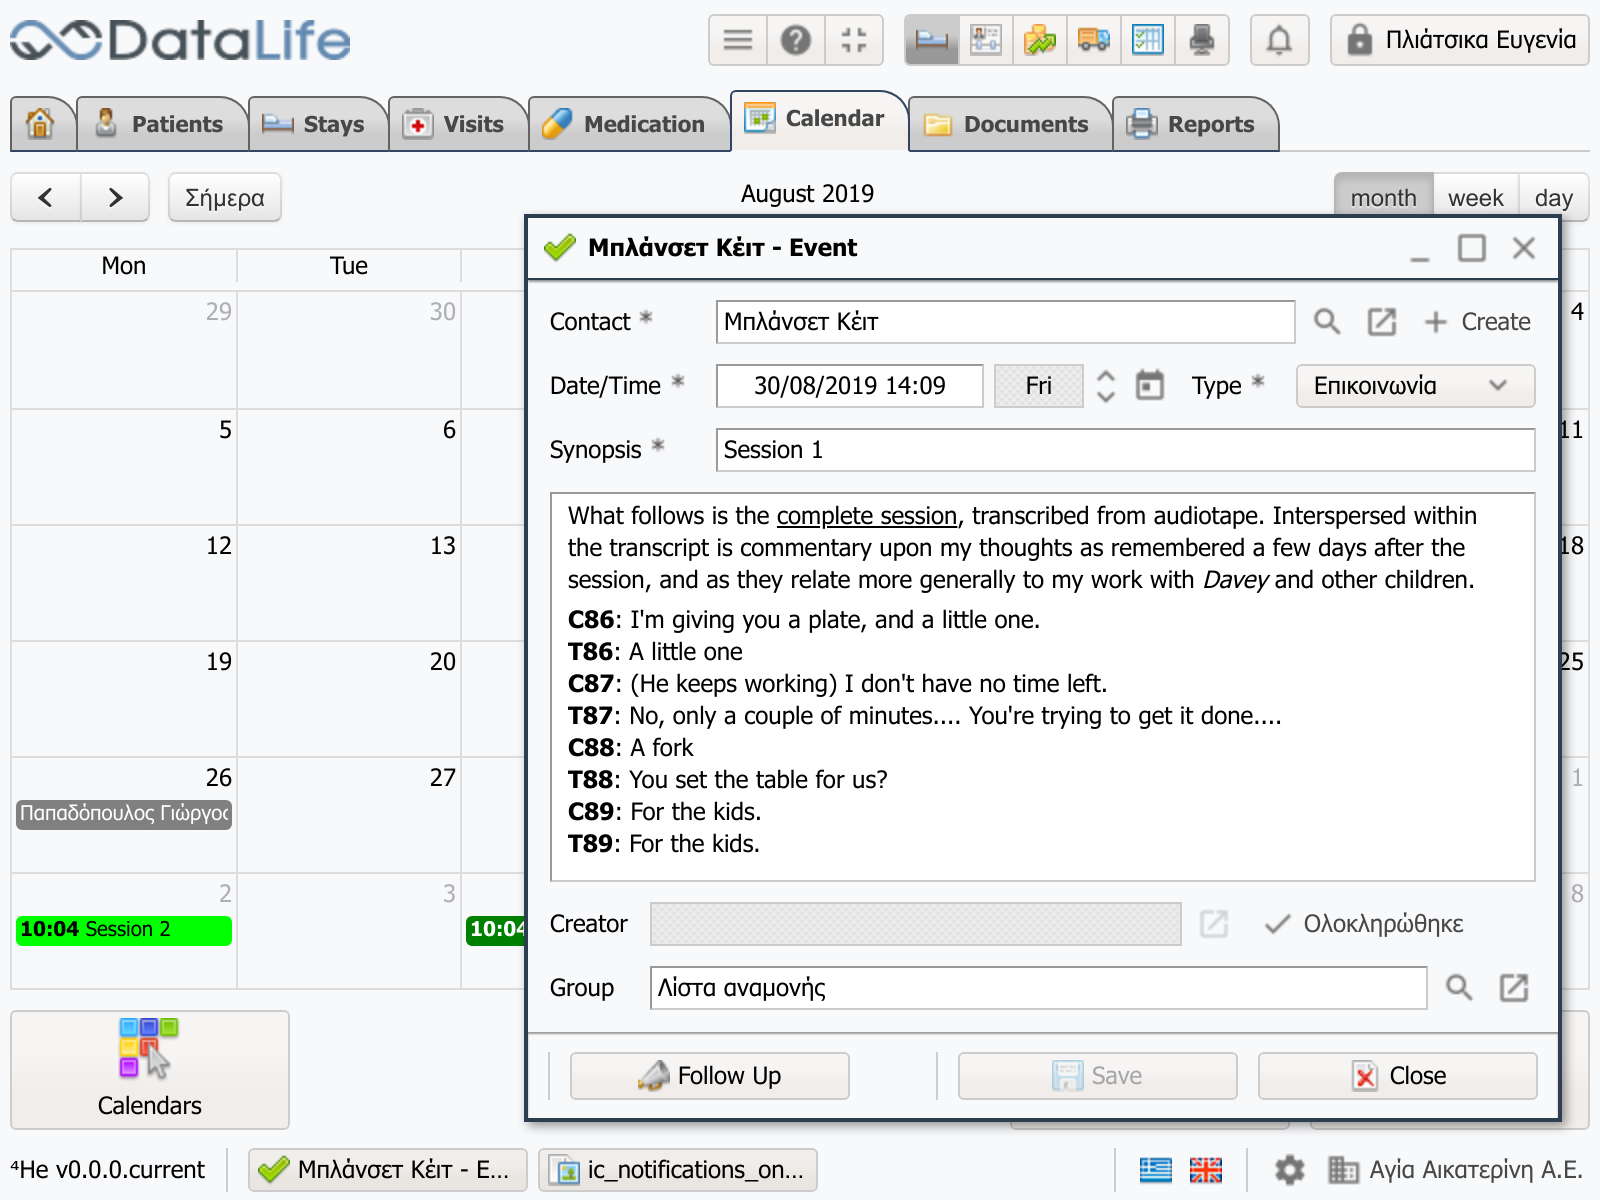The height and width of the screenshot is (1200, 1600).
Task: Select the bed icon in top toolbar
Action: click(931, 41)
